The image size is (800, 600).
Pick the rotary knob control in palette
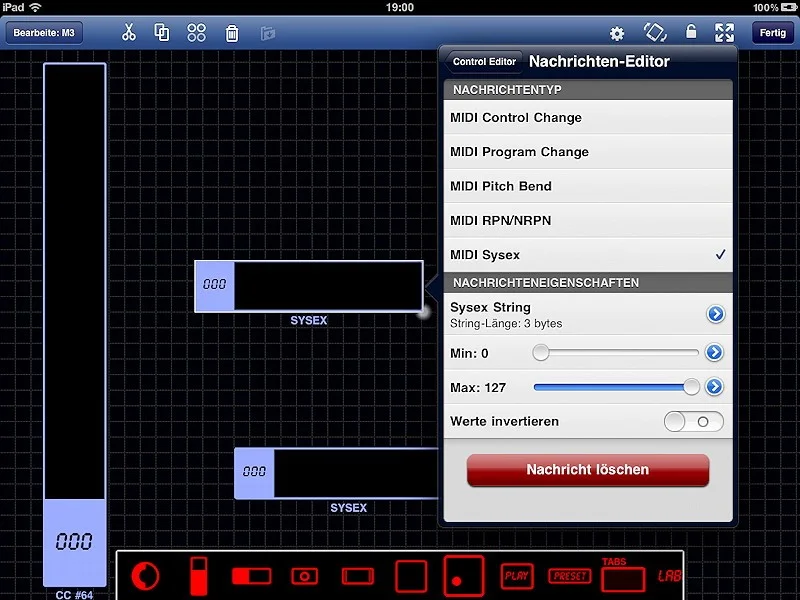click(x=145, y=576)
